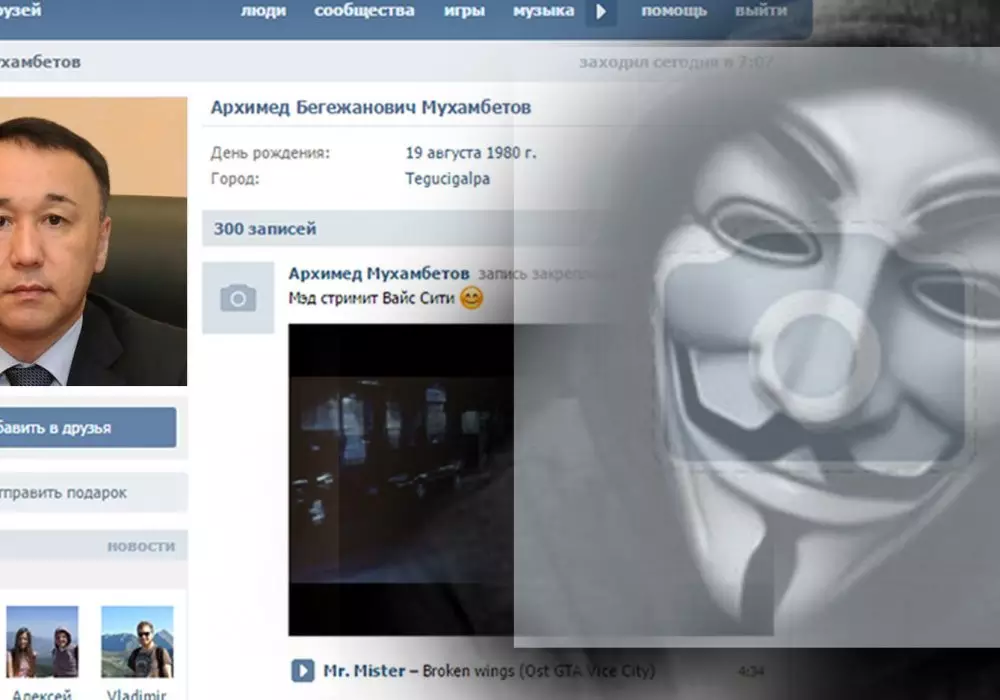Open the video thumbnail in pinned post
The image size is (1000, 700).
pos(400,480)
